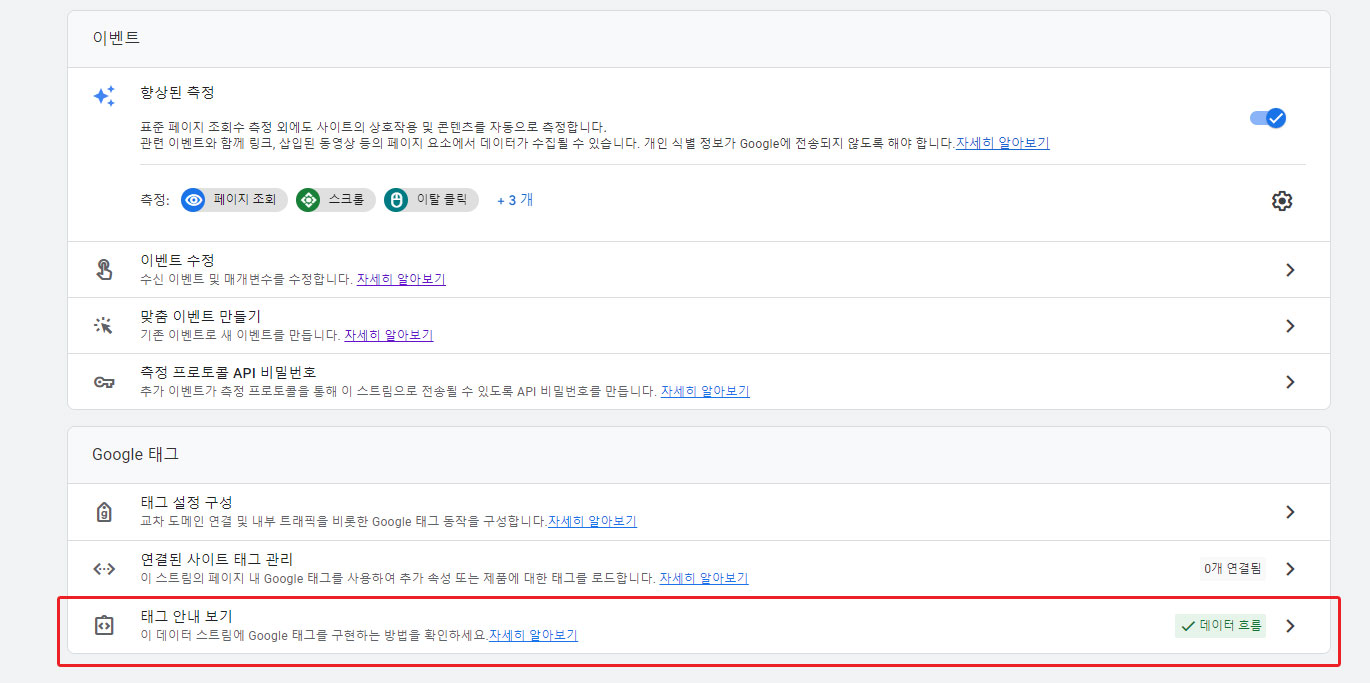The height and width of the screenshot is (683, 1370).
Task: Click the clipboard code icon for 태그 안내 보기
Action: coord(104,625)
